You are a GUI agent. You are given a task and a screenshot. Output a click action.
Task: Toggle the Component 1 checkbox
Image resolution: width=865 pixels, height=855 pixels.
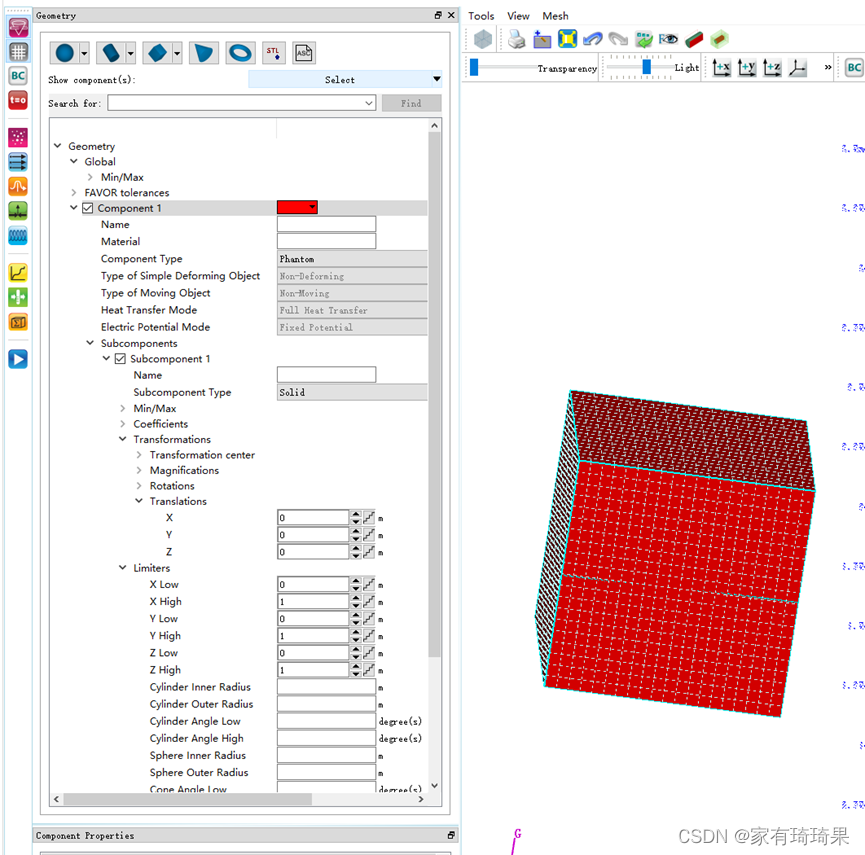pyautogui.click(x=87, y=208)
